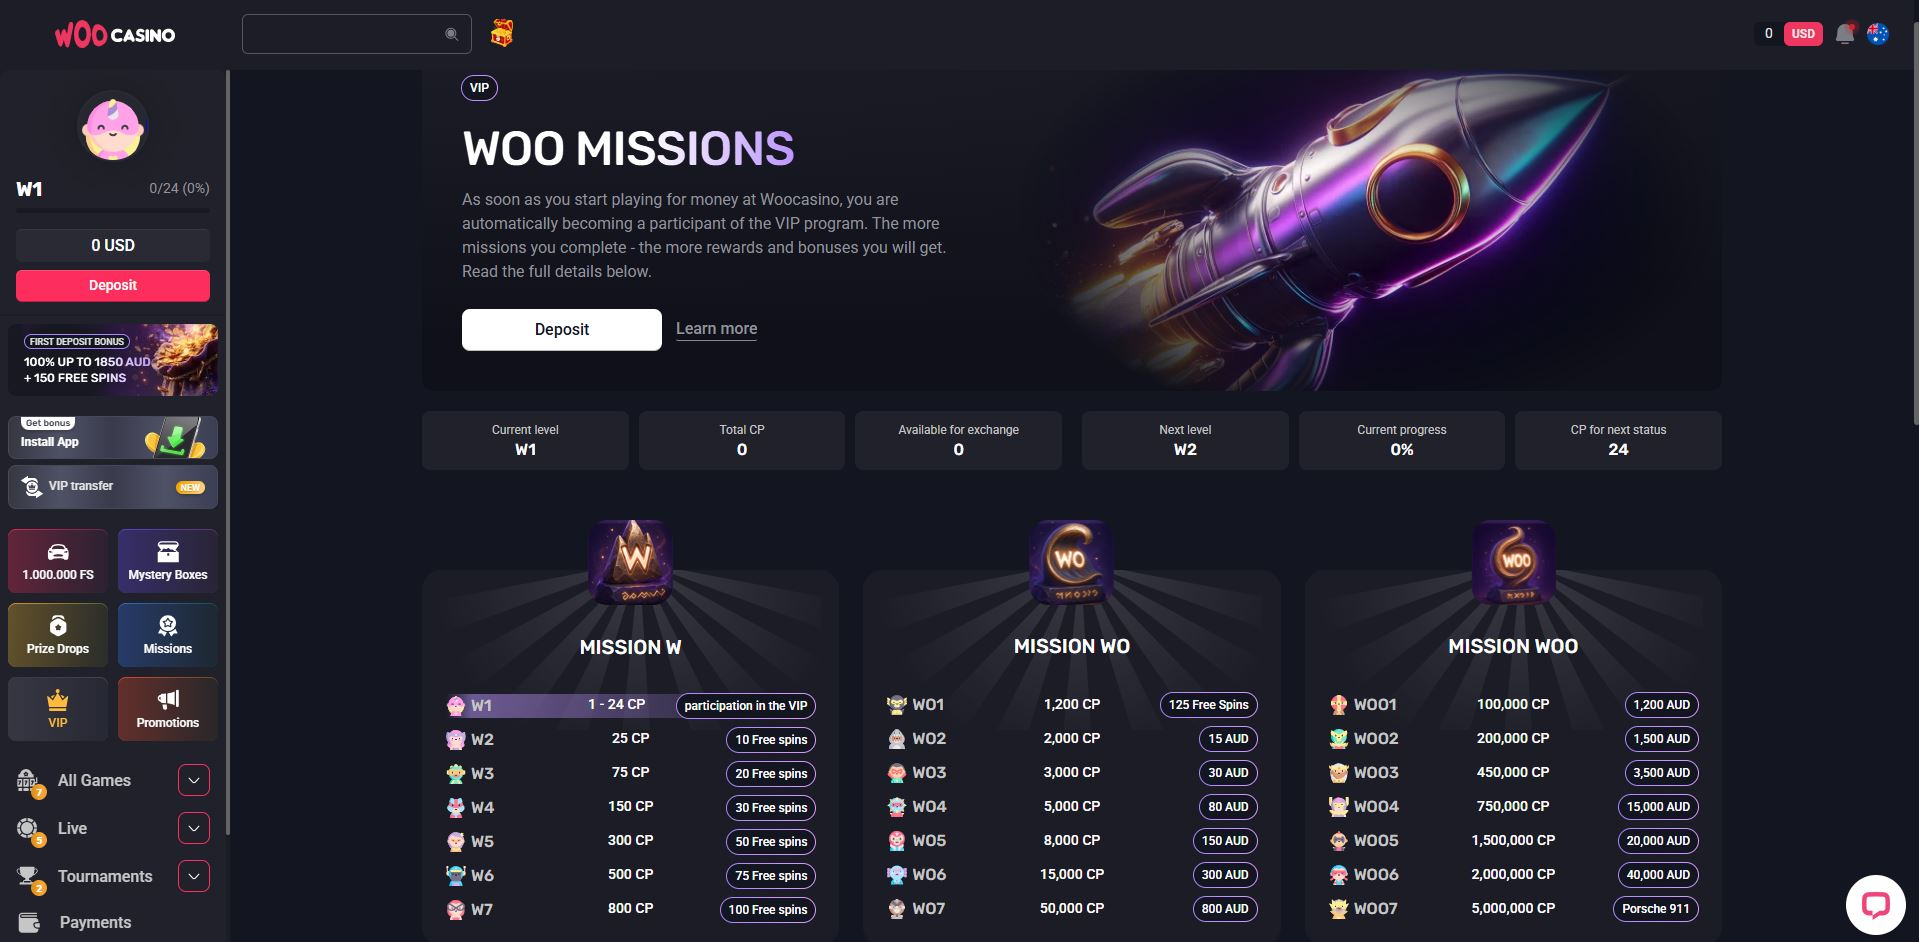Expand the Live section chevron
The image size is (1919, 942).
(194, 828)
